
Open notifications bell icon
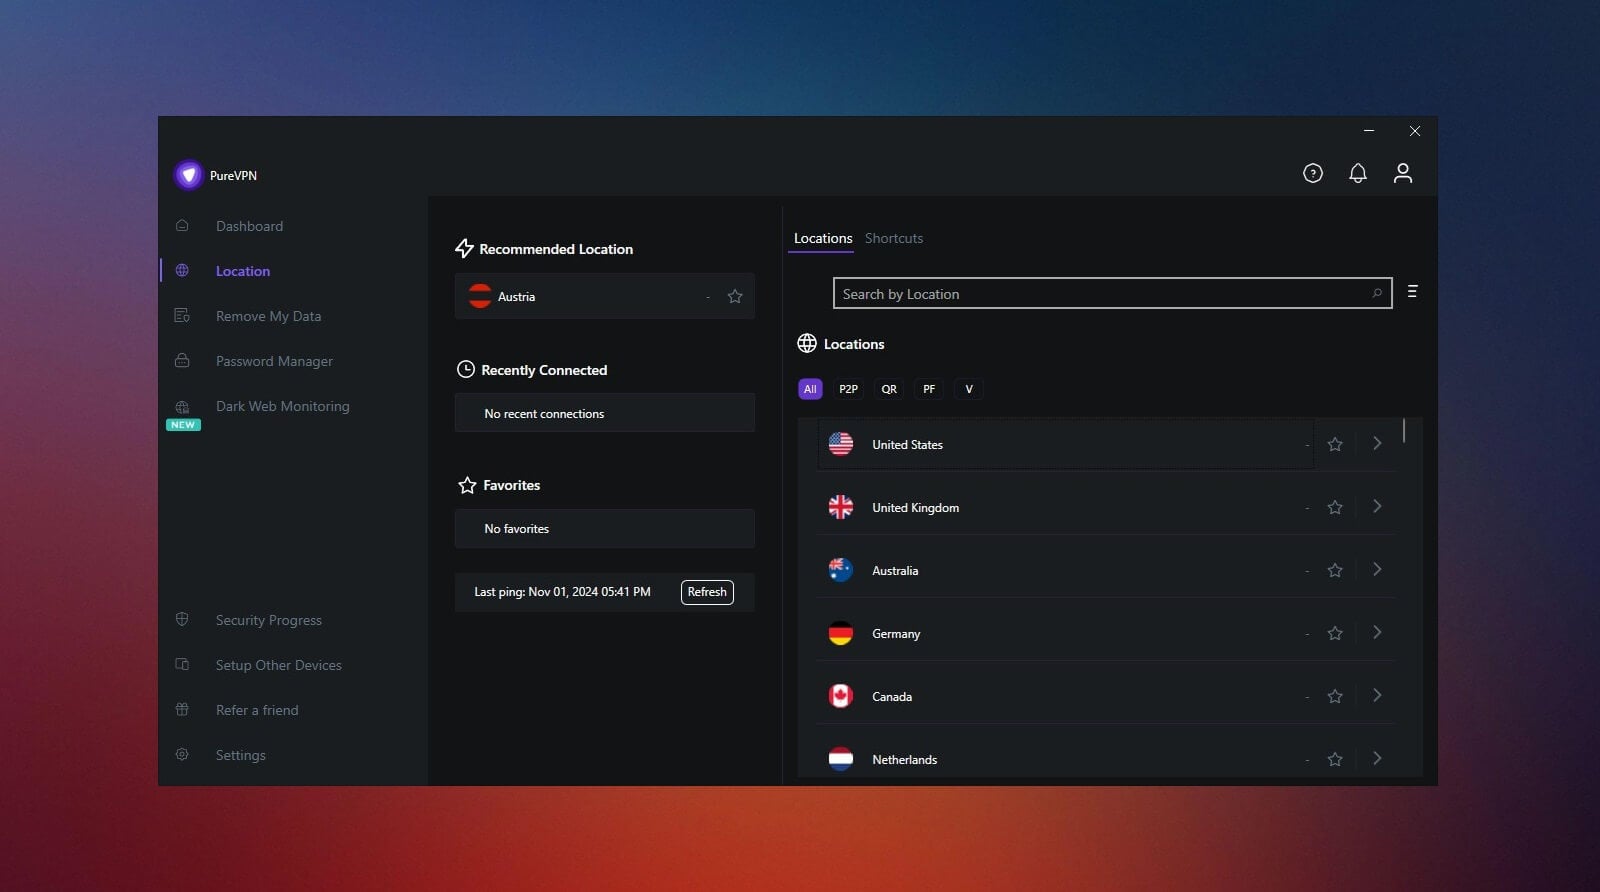coord(1358,173)
